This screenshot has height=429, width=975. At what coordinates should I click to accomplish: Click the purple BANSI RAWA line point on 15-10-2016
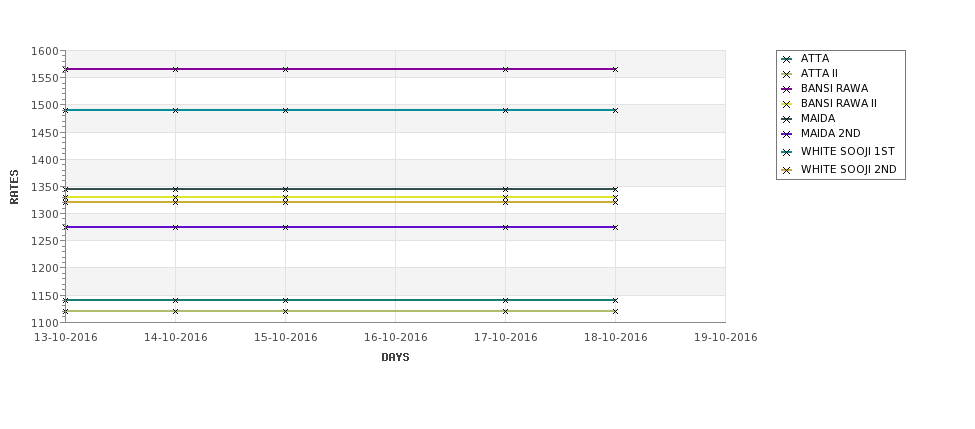click(x=285, y=69)
